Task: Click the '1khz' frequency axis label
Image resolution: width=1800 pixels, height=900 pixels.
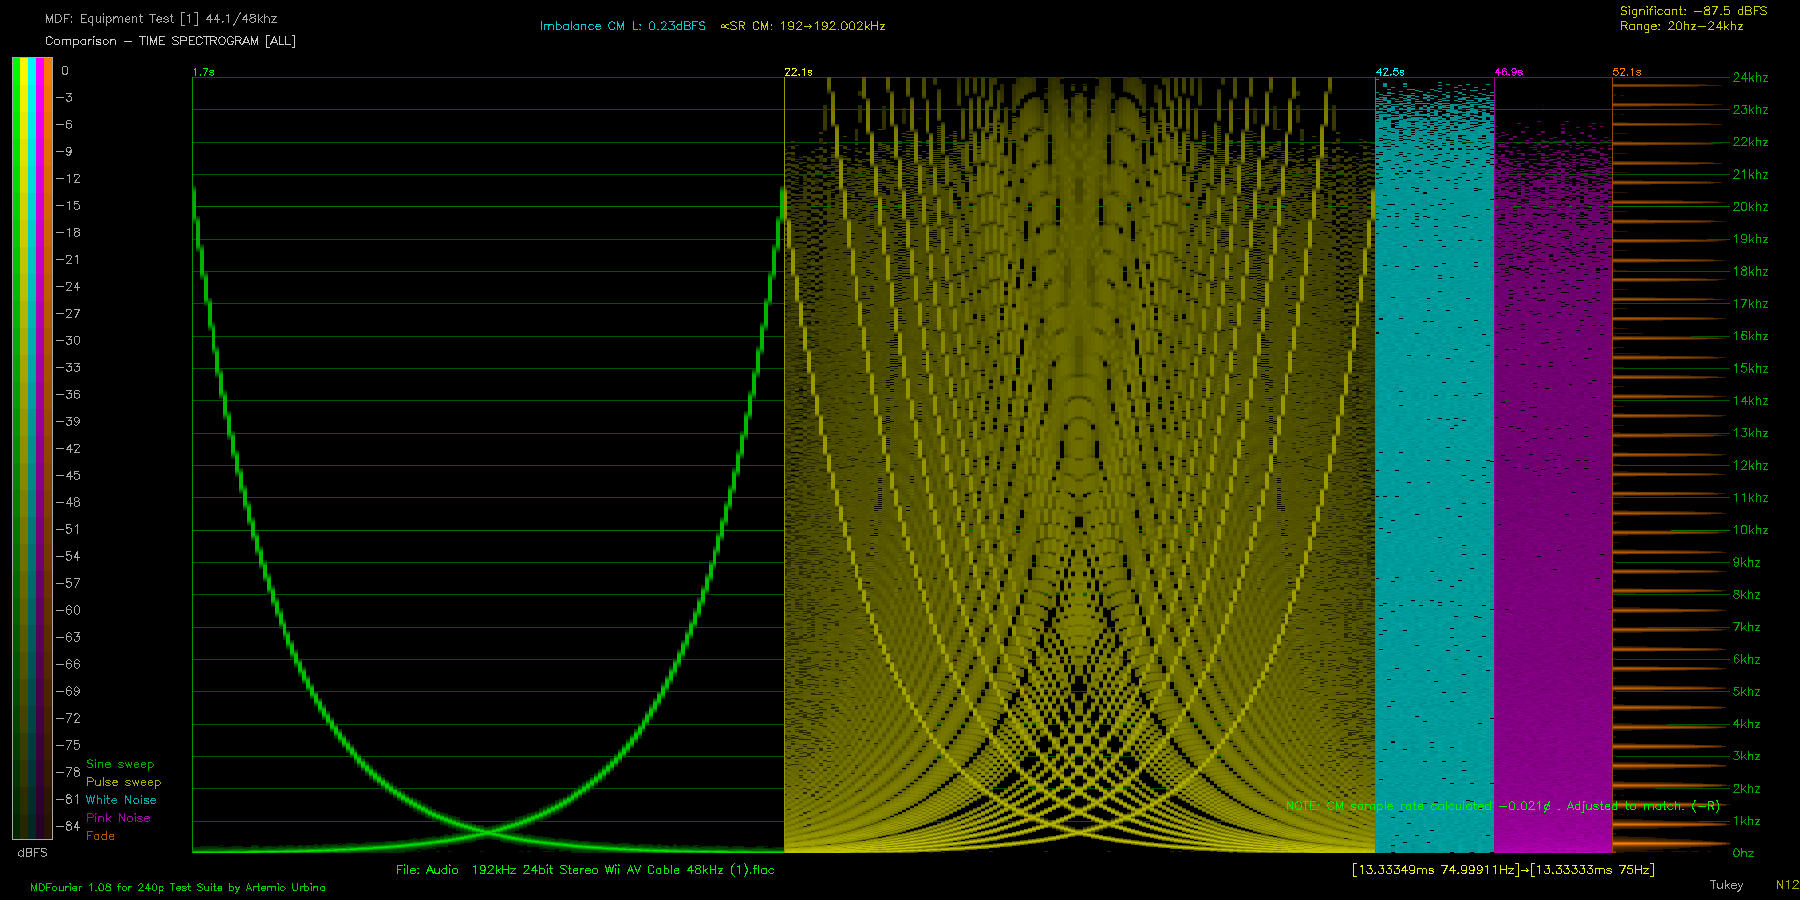Action: [x=1747, y=822]
